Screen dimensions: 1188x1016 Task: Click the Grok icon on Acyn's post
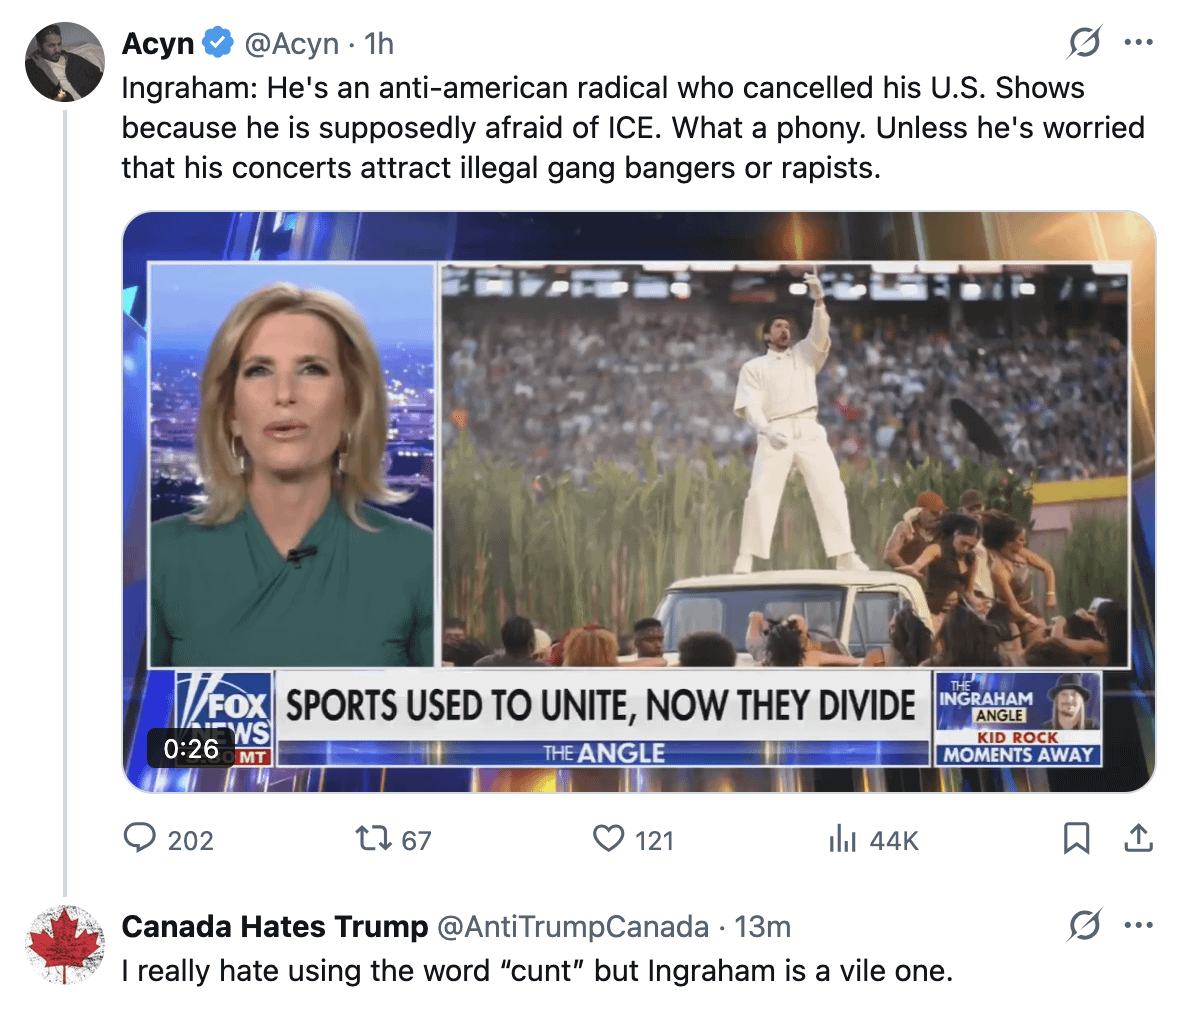coord(1084,43)
